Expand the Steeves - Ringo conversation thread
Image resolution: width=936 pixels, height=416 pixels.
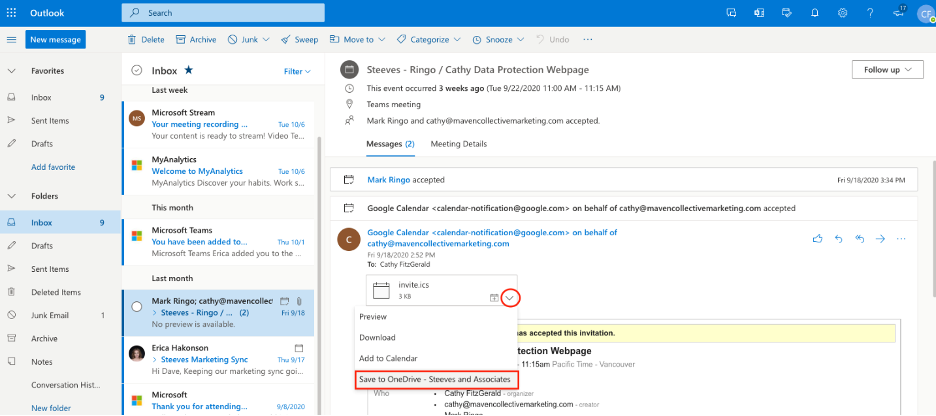[155, 313]
